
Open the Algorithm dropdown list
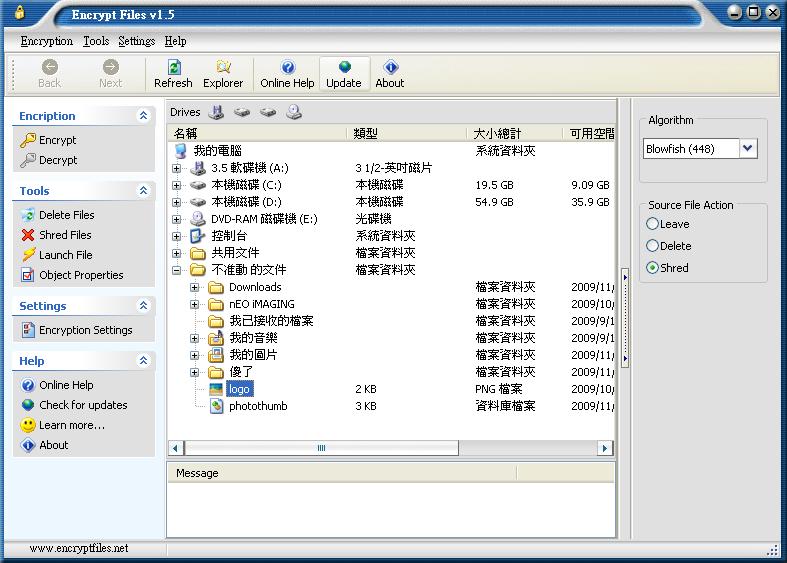[x=748, y=148]
